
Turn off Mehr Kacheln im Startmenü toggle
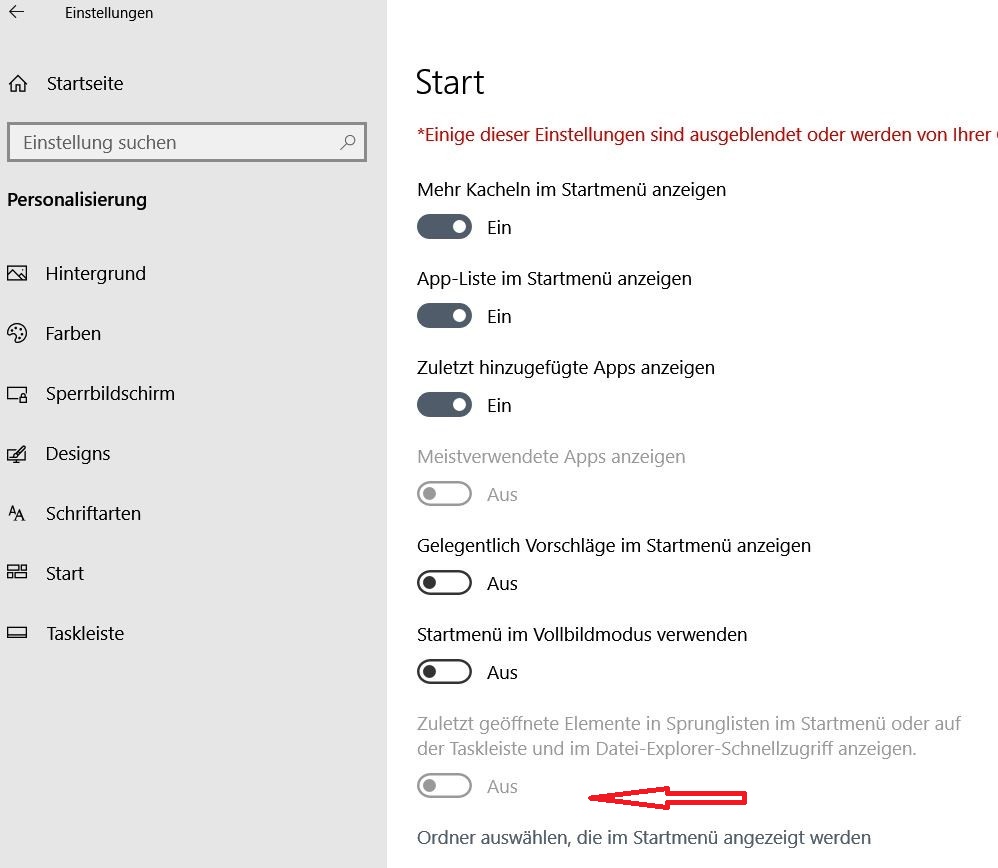coord(444,227)
